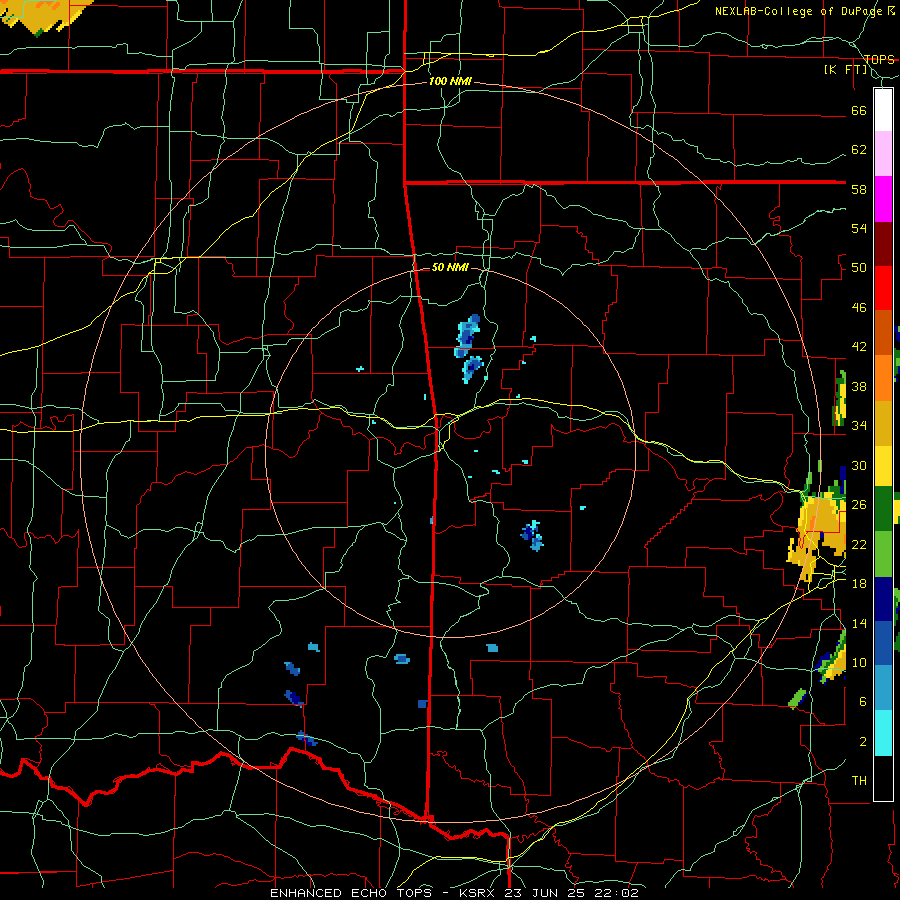The width and height of the screenshot is (900, 900).
Task: Click the "30" legend value
Action: click(859, 465)
